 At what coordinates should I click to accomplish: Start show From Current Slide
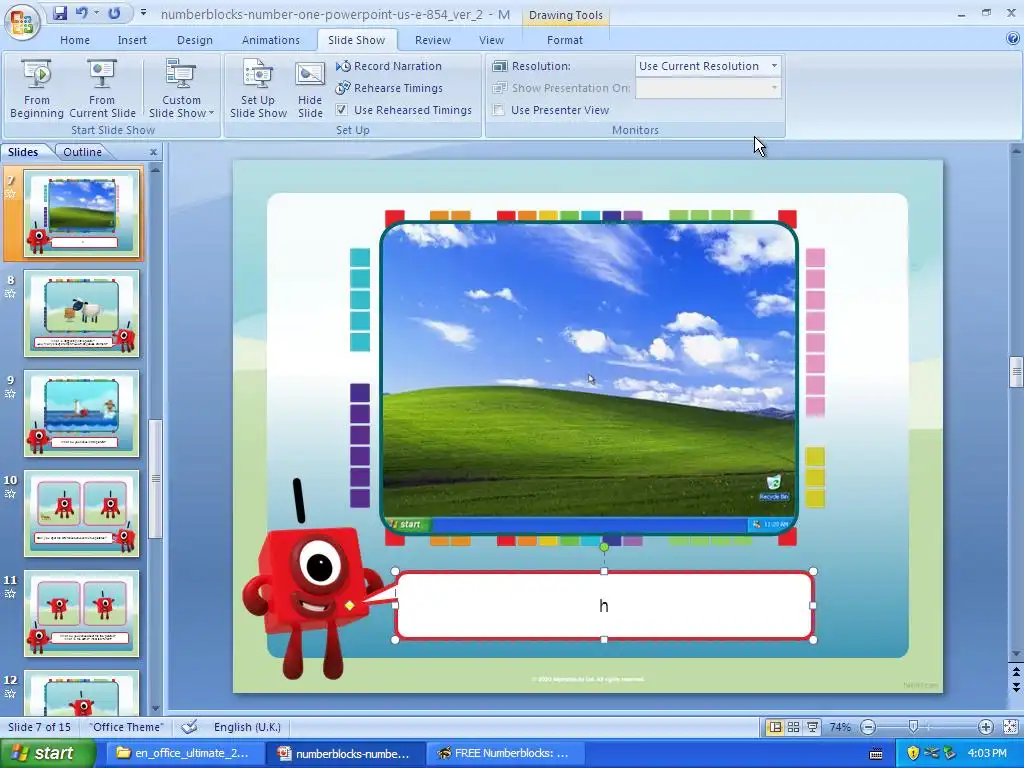point(102,89)
